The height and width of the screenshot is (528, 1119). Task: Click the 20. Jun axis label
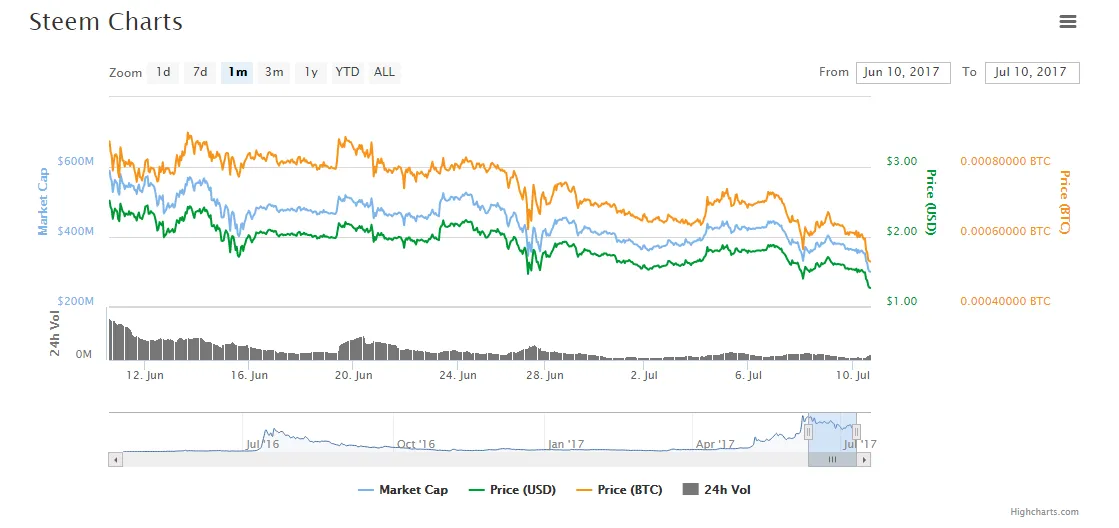click(355, 375)
